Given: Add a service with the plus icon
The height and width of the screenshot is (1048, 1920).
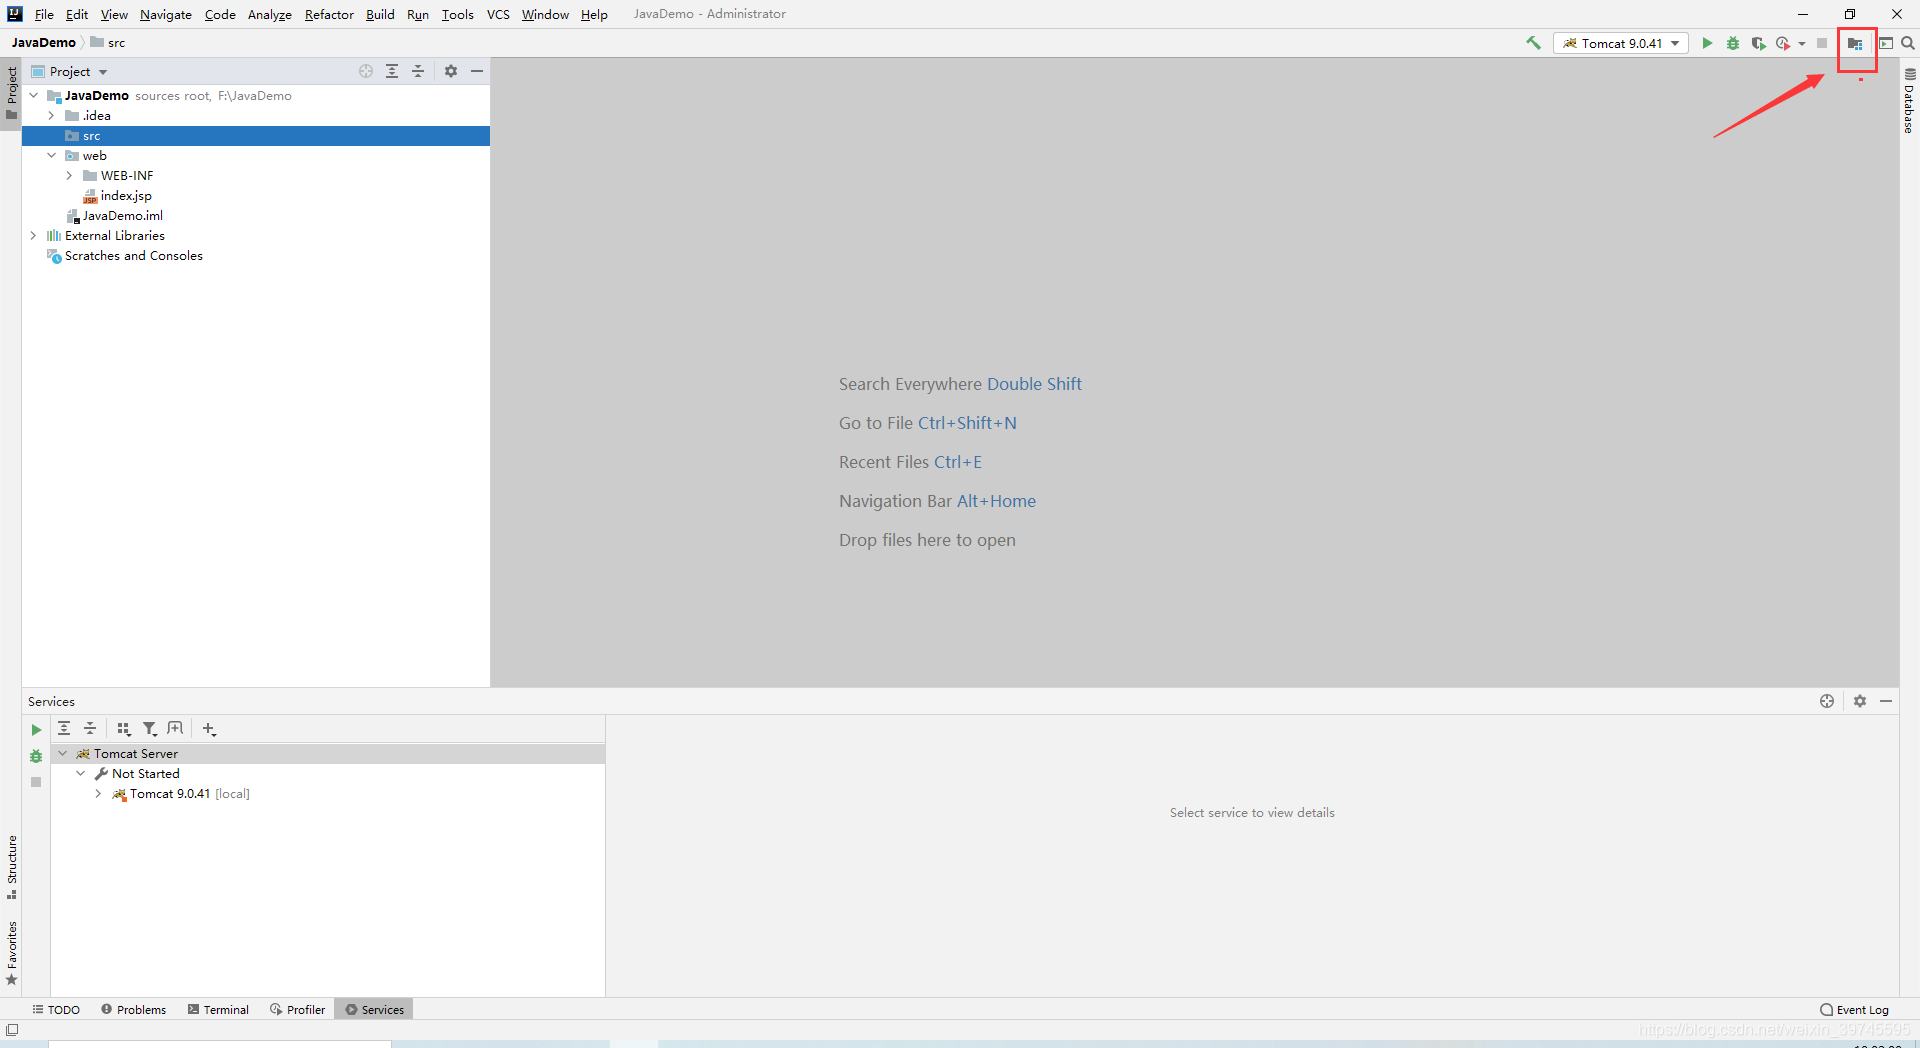Looking at the screenshot, I should (209, 728).
